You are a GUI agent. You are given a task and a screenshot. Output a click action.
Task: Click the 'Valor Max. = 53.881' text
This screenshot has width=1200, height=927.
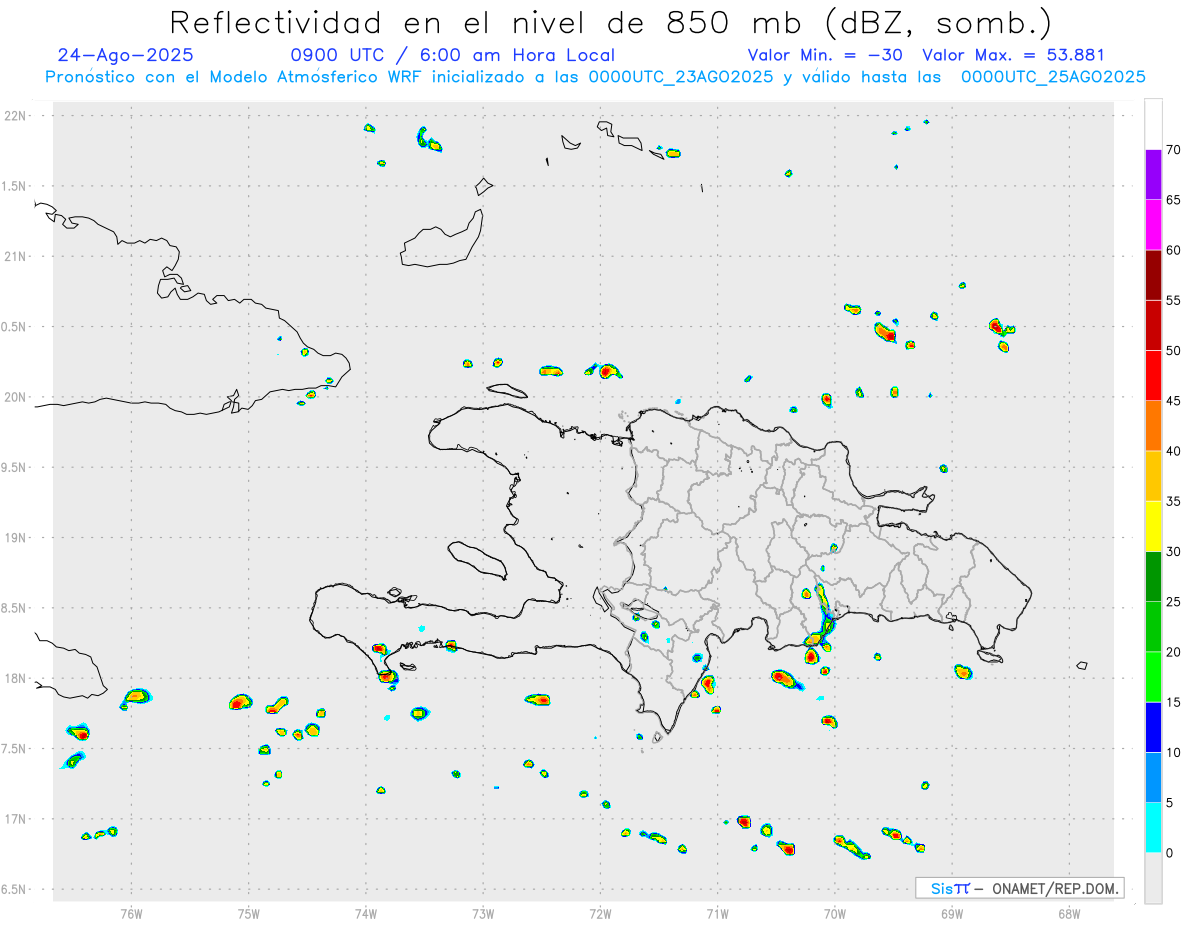pyautogui.click(x=1013, y=55)
